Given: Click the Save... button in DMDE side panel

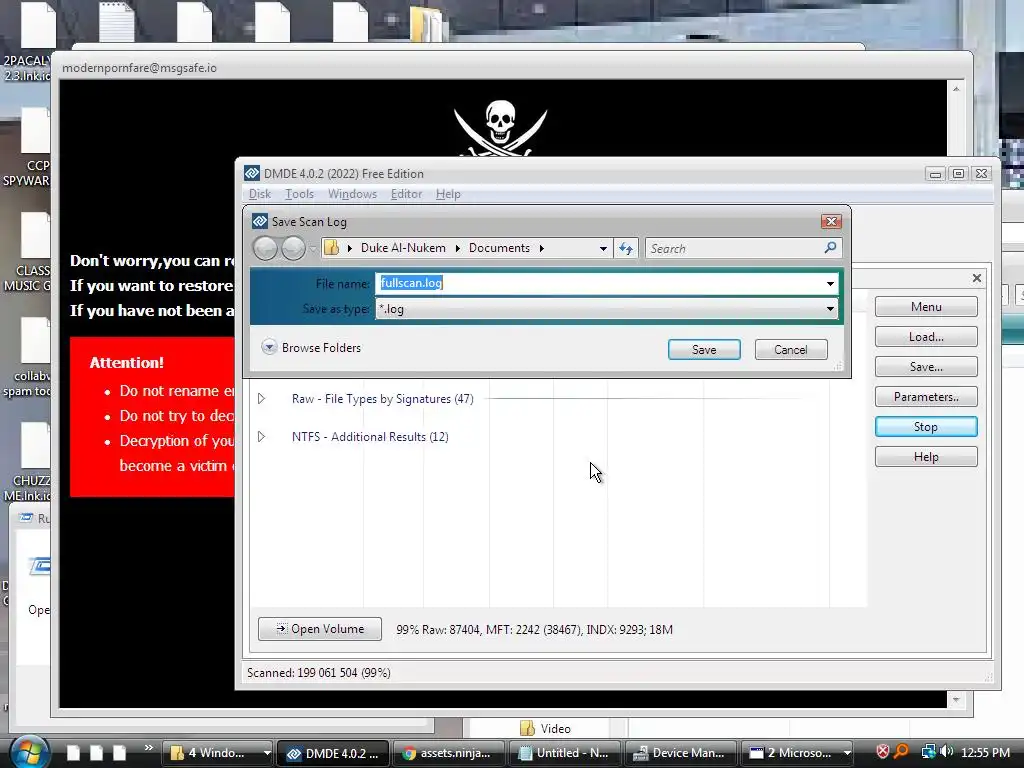Looking at the screenshot, I should [x=926, y=366].
